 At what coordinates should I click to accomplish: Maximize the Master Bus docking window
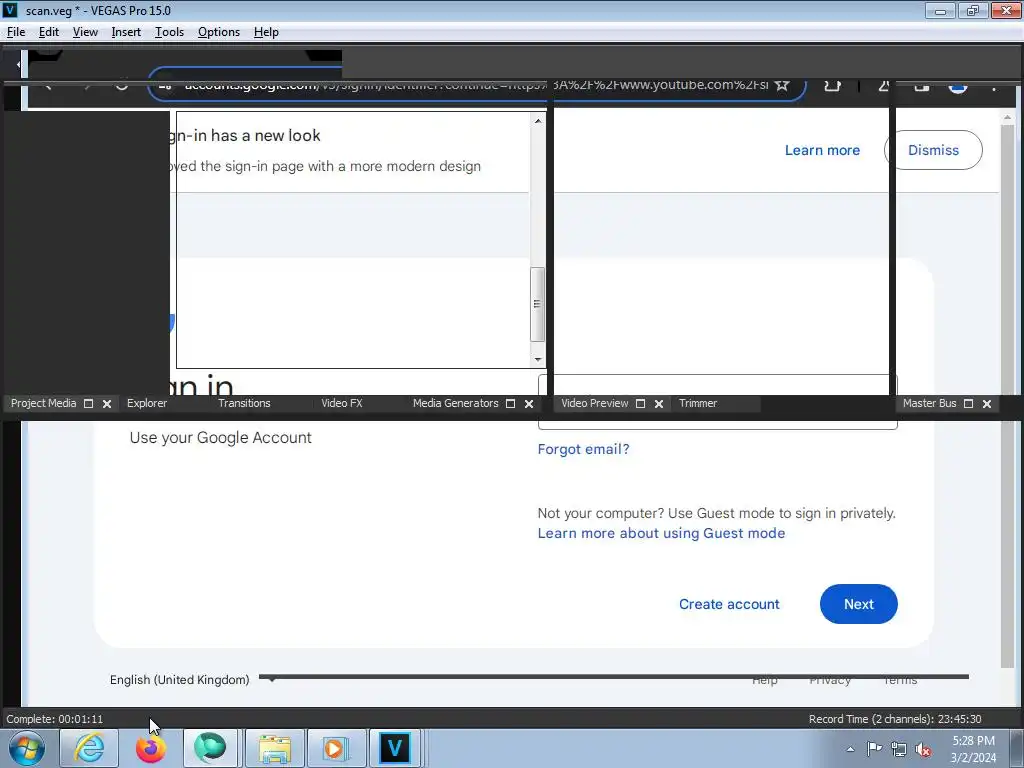(x=968, y=404)
